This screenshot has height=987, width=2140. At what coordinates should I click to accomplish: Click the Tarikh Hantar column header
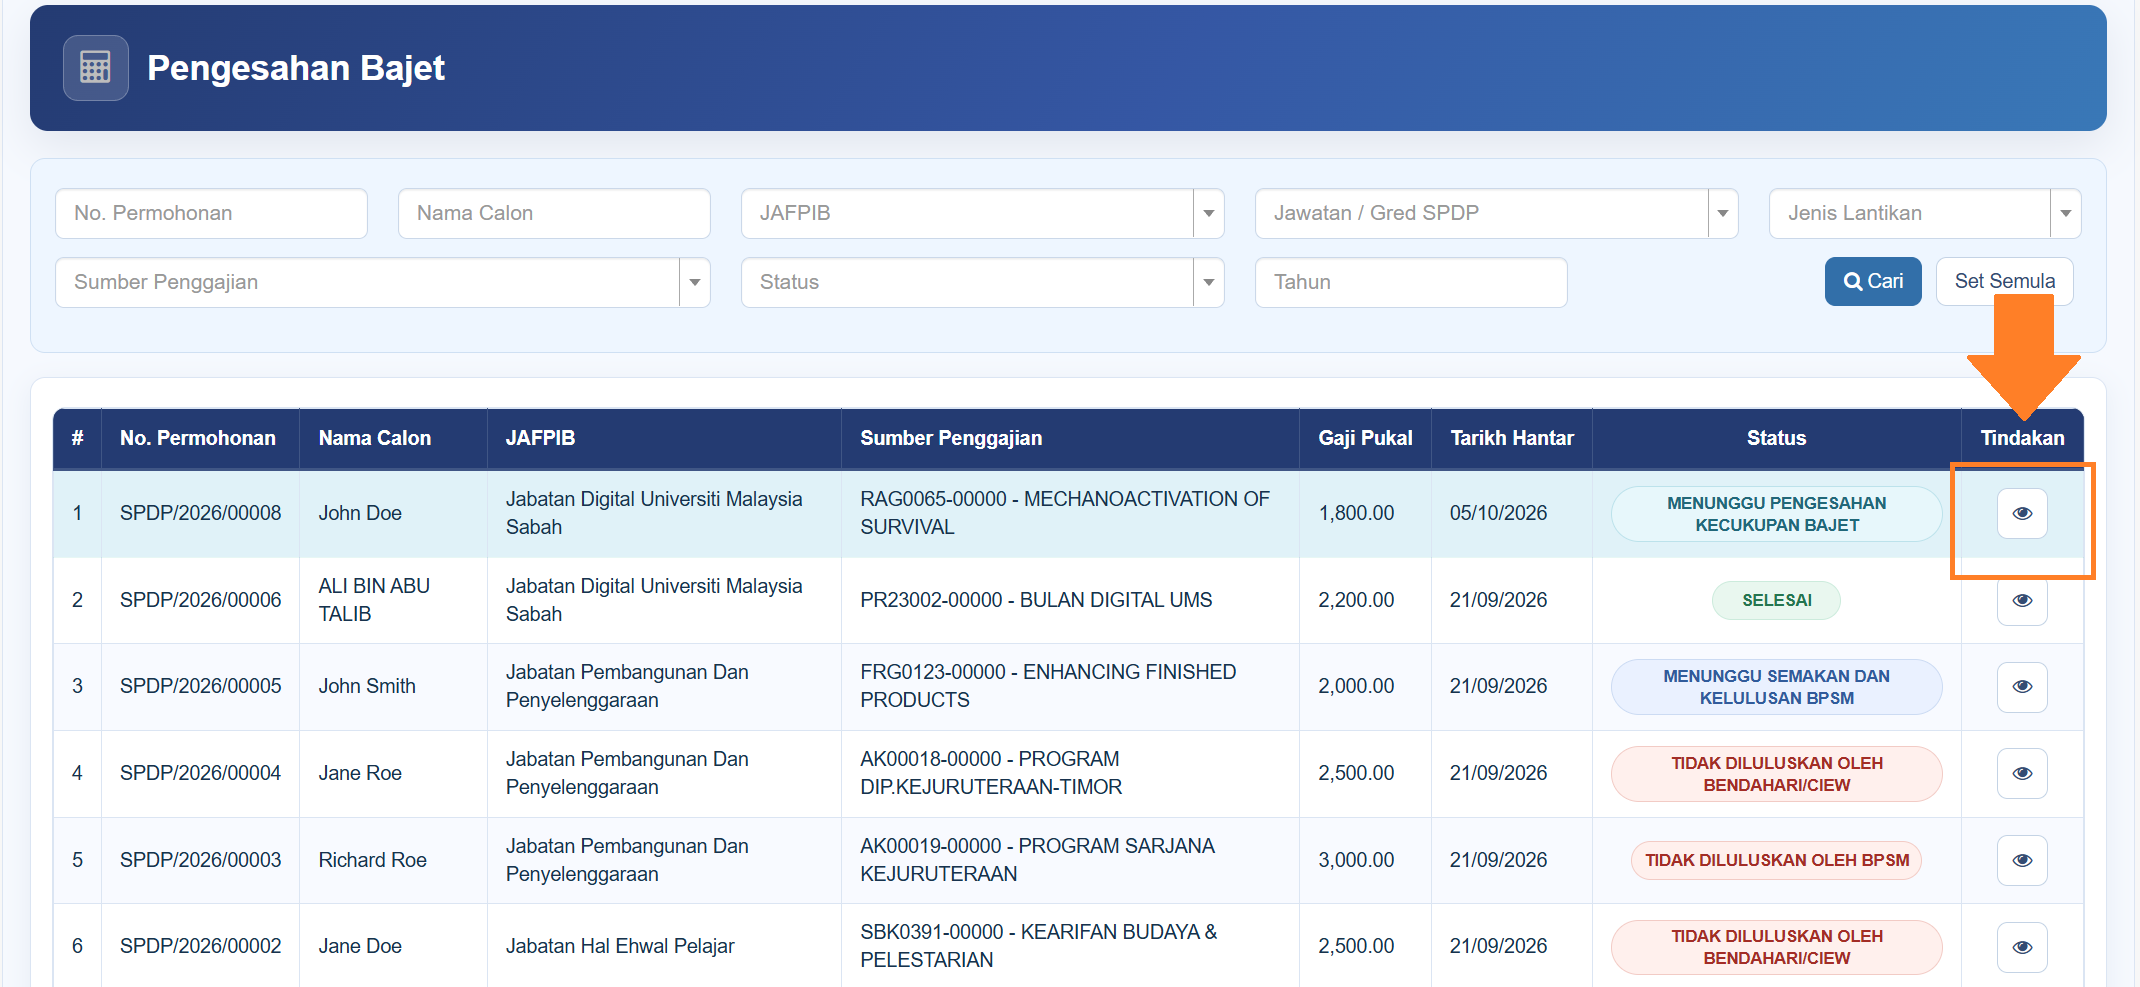[1511, 438]
